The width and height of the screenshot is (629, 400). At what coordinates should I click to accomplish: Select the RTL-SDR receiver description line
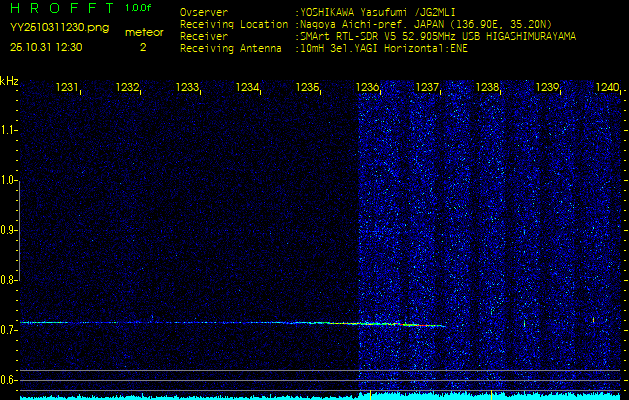pos(437,35)
